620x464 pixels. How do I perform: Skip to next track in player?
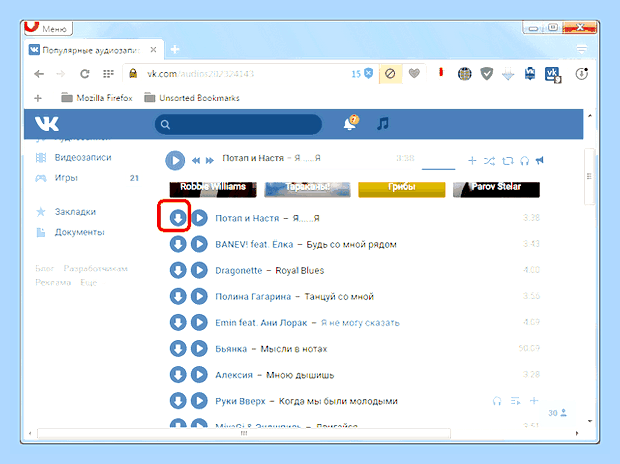(210, 160)
